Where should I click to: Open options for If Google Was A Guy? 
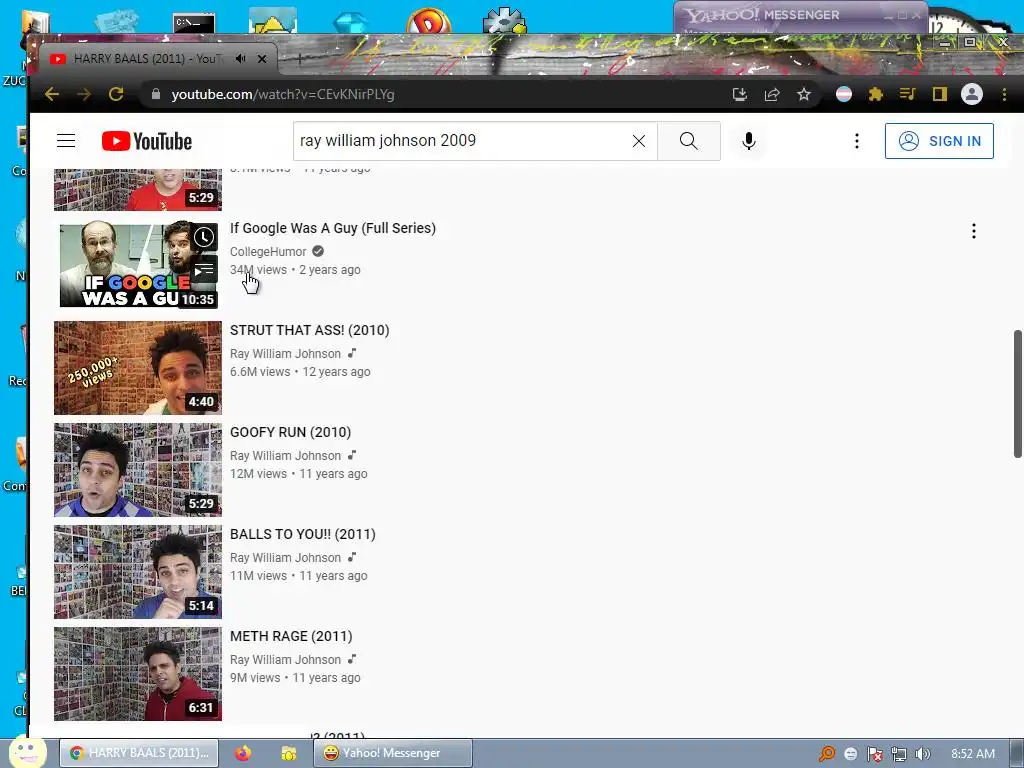[974, 231]
